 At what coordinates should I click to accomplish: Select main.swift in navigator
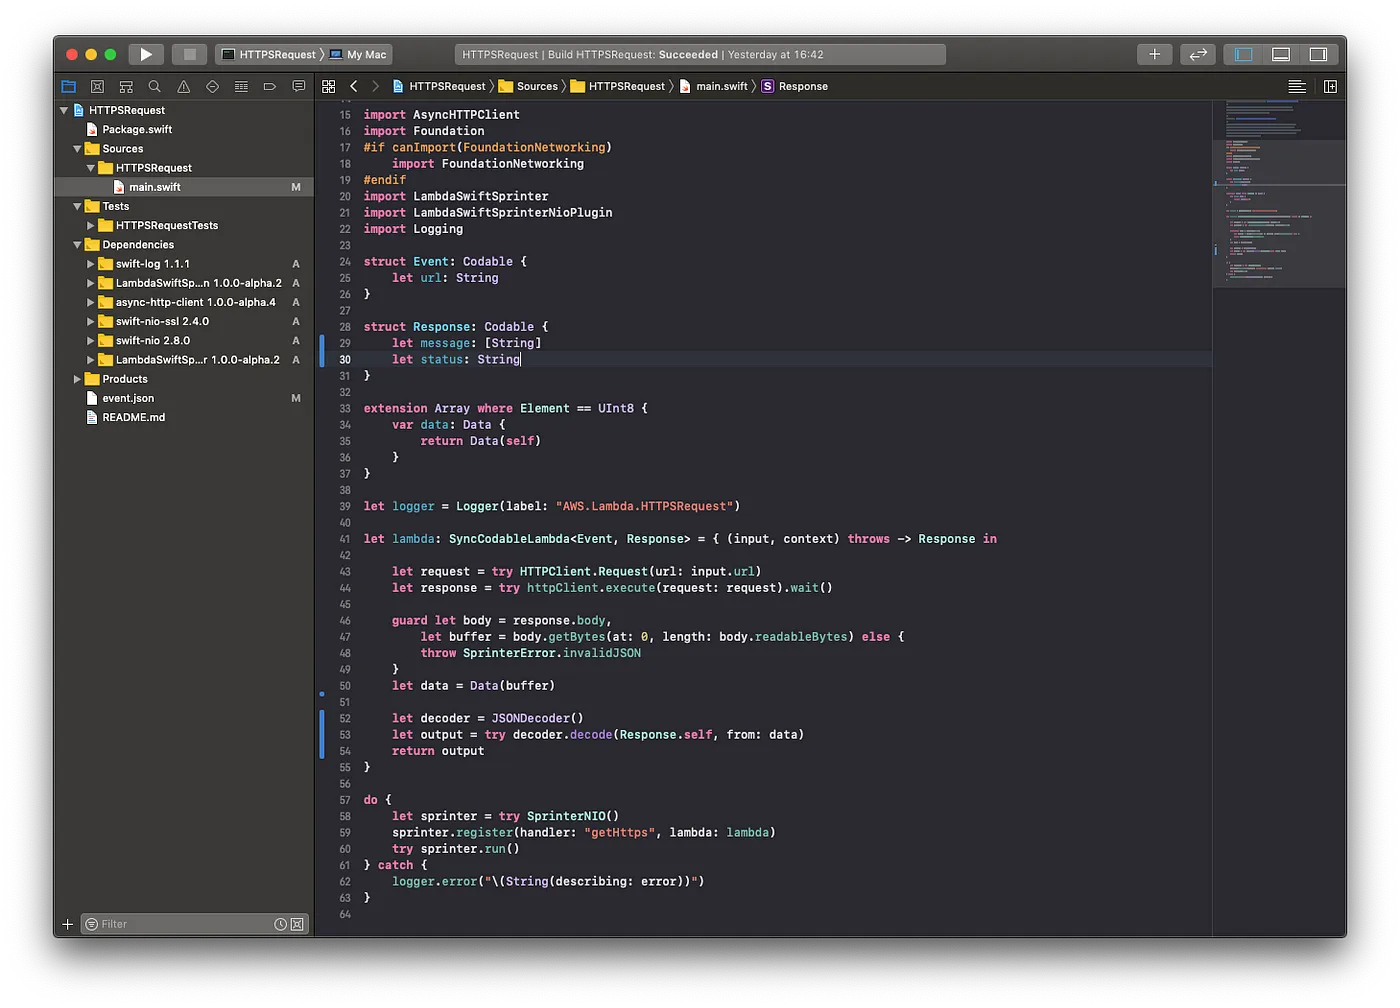tap(184, 187)
